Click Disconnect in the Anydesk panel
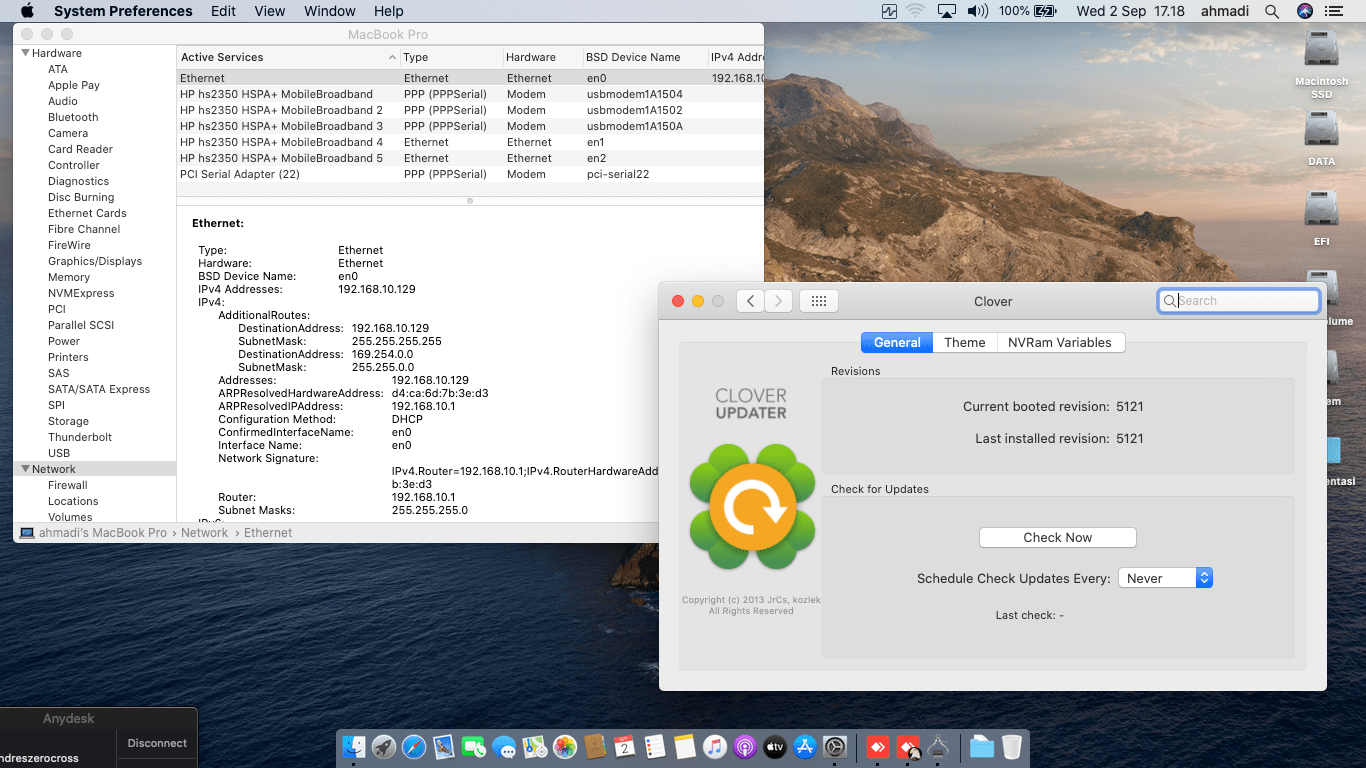 pos(157,743)
